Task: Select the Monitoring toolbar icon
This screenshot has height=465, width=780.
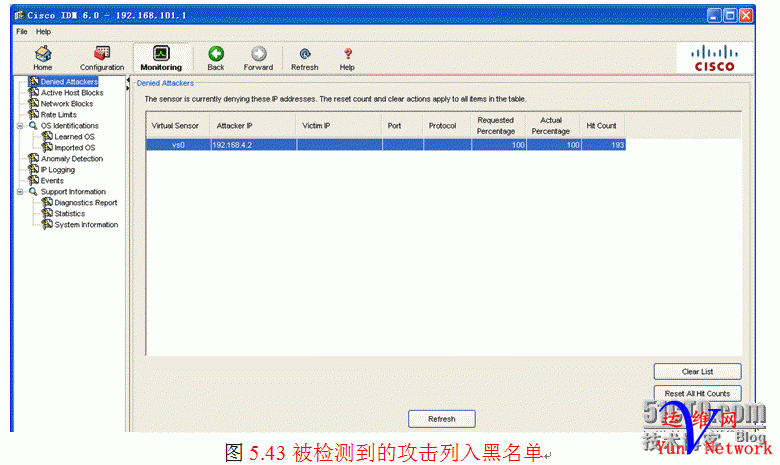Action: click(161, 53)
